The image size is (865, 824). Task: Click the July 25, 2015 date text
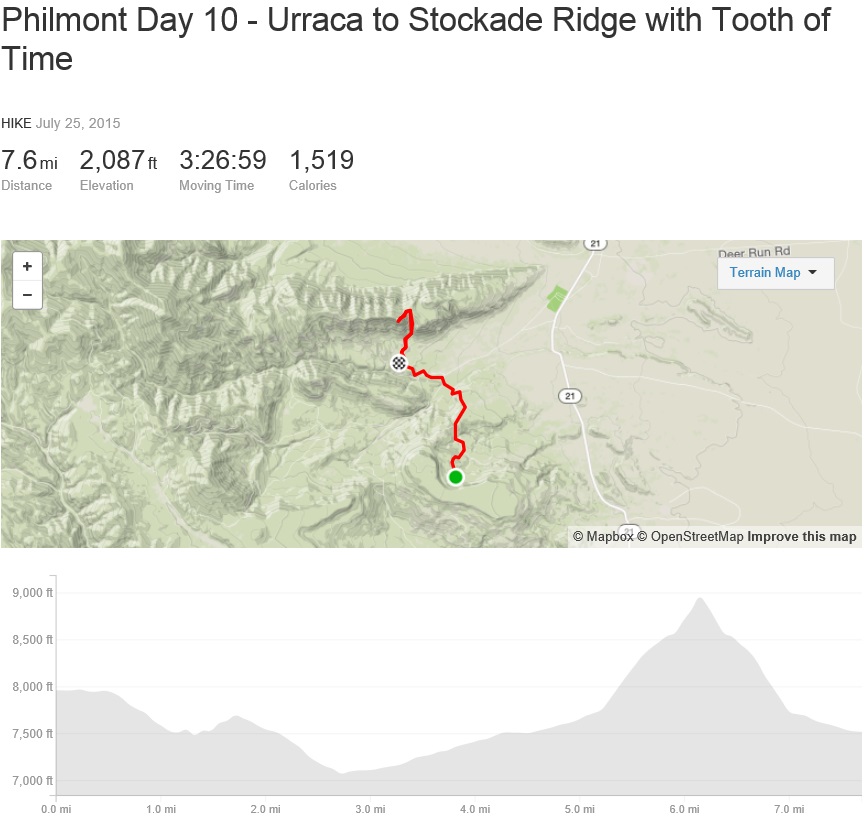click(x=78, y=123)
